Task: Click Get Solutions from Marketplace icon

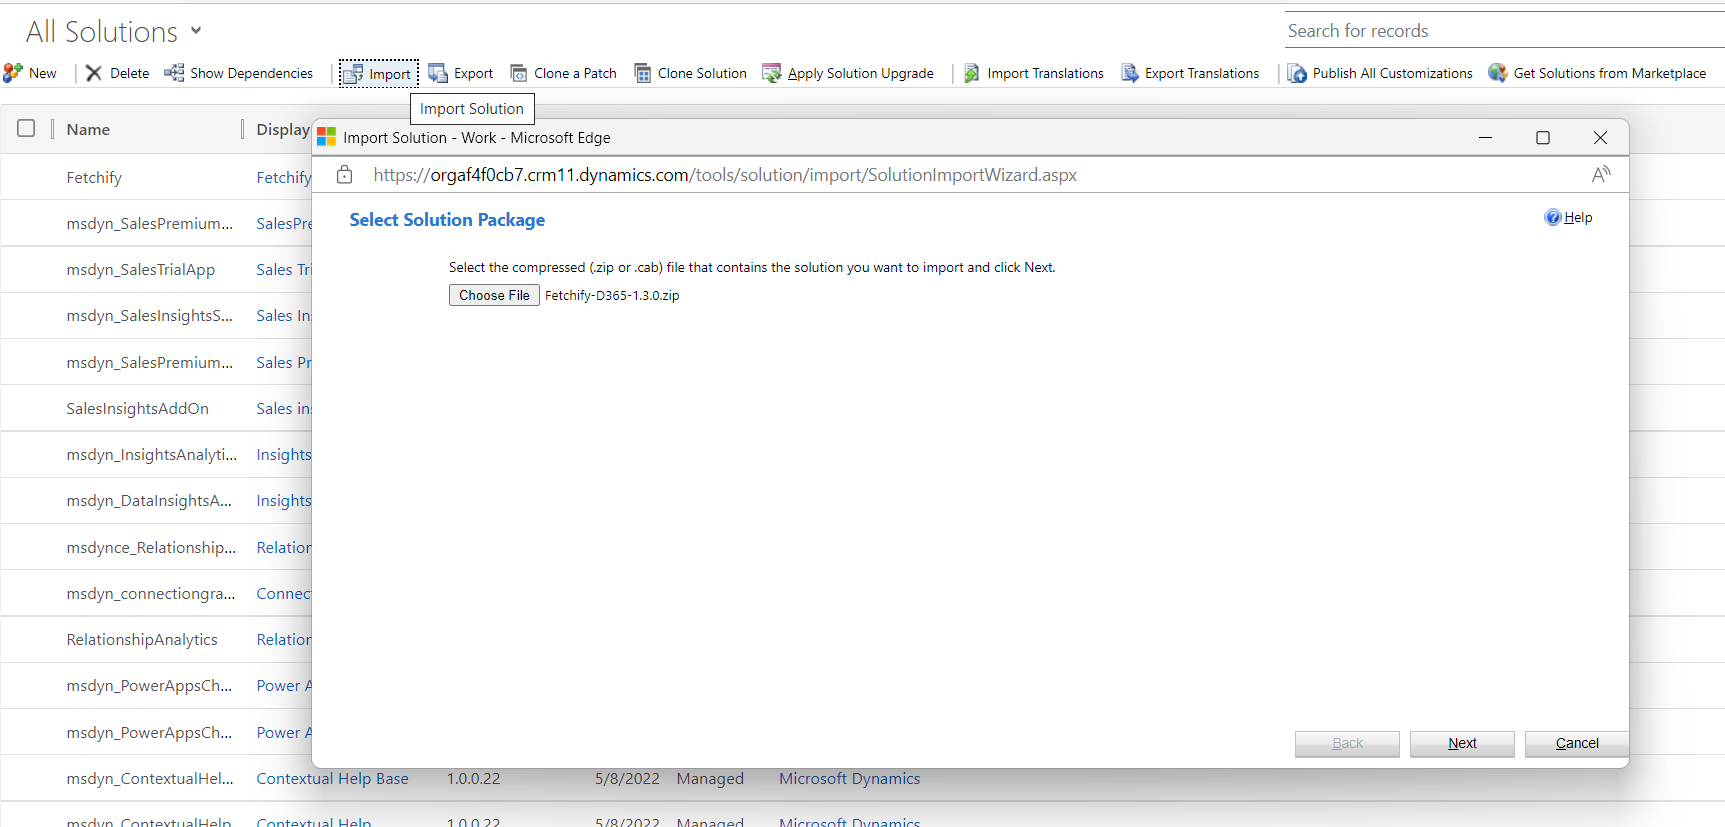Action: click(1498, 73)
